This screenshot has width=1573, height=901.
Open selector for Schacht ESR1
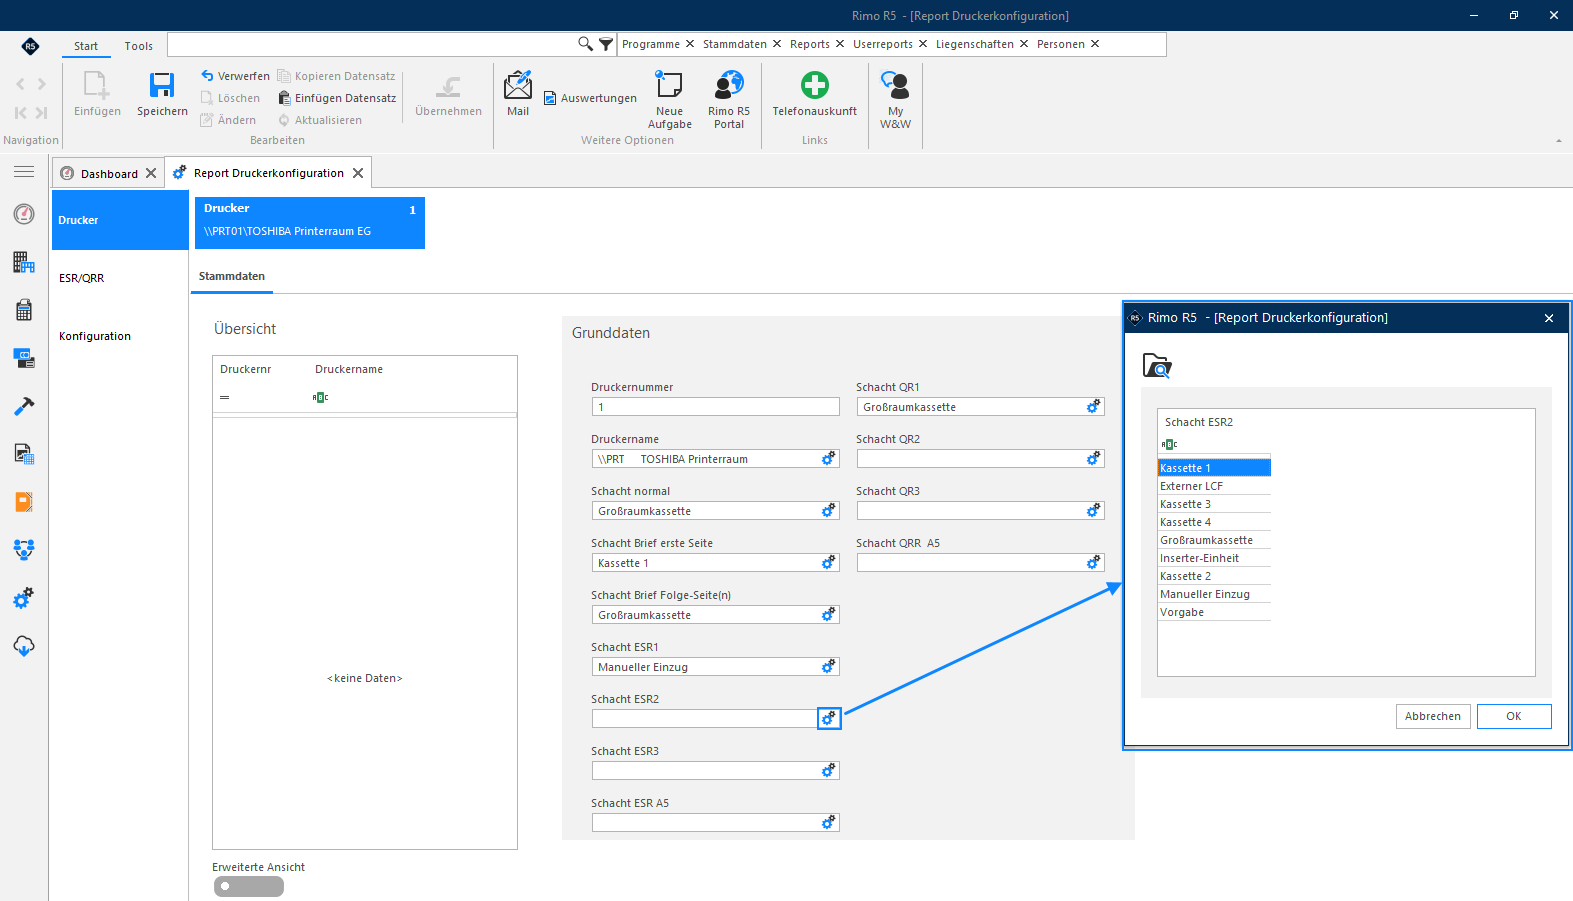click(x=829, y=667)
